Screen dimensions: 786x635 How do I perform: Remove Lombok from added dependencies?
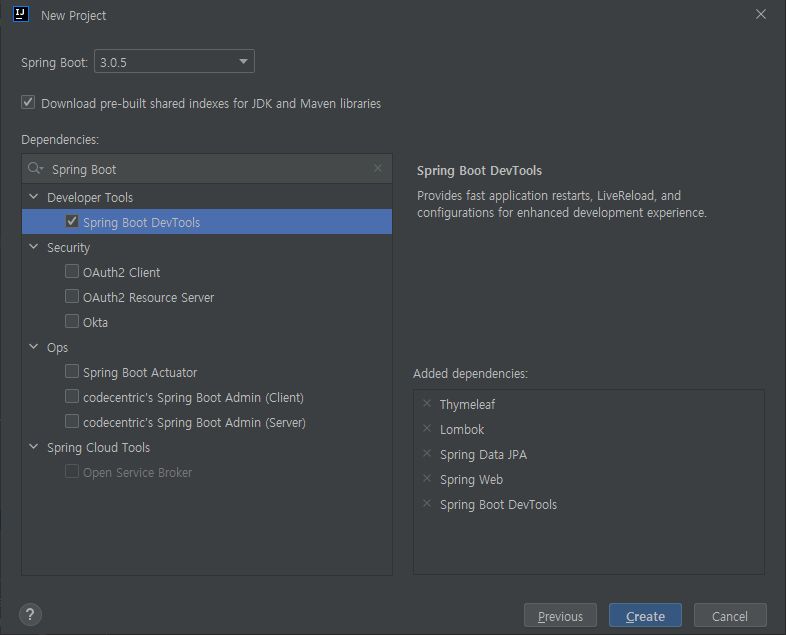click(x=427, y=429)
